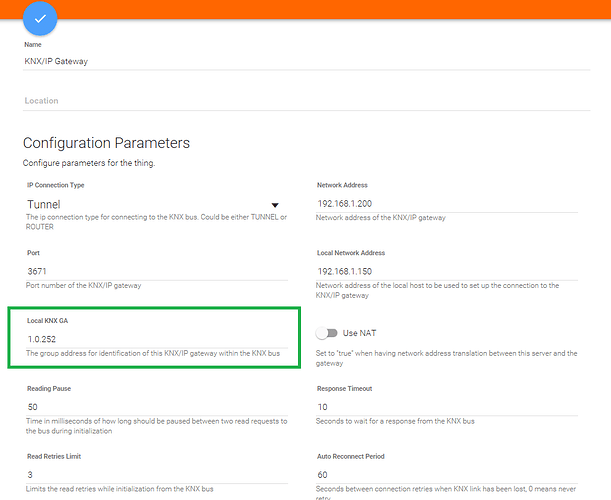611x500 pixels.
Task: Click the Auto Reconnect Period field showing 60
Action: coord(450,475)
